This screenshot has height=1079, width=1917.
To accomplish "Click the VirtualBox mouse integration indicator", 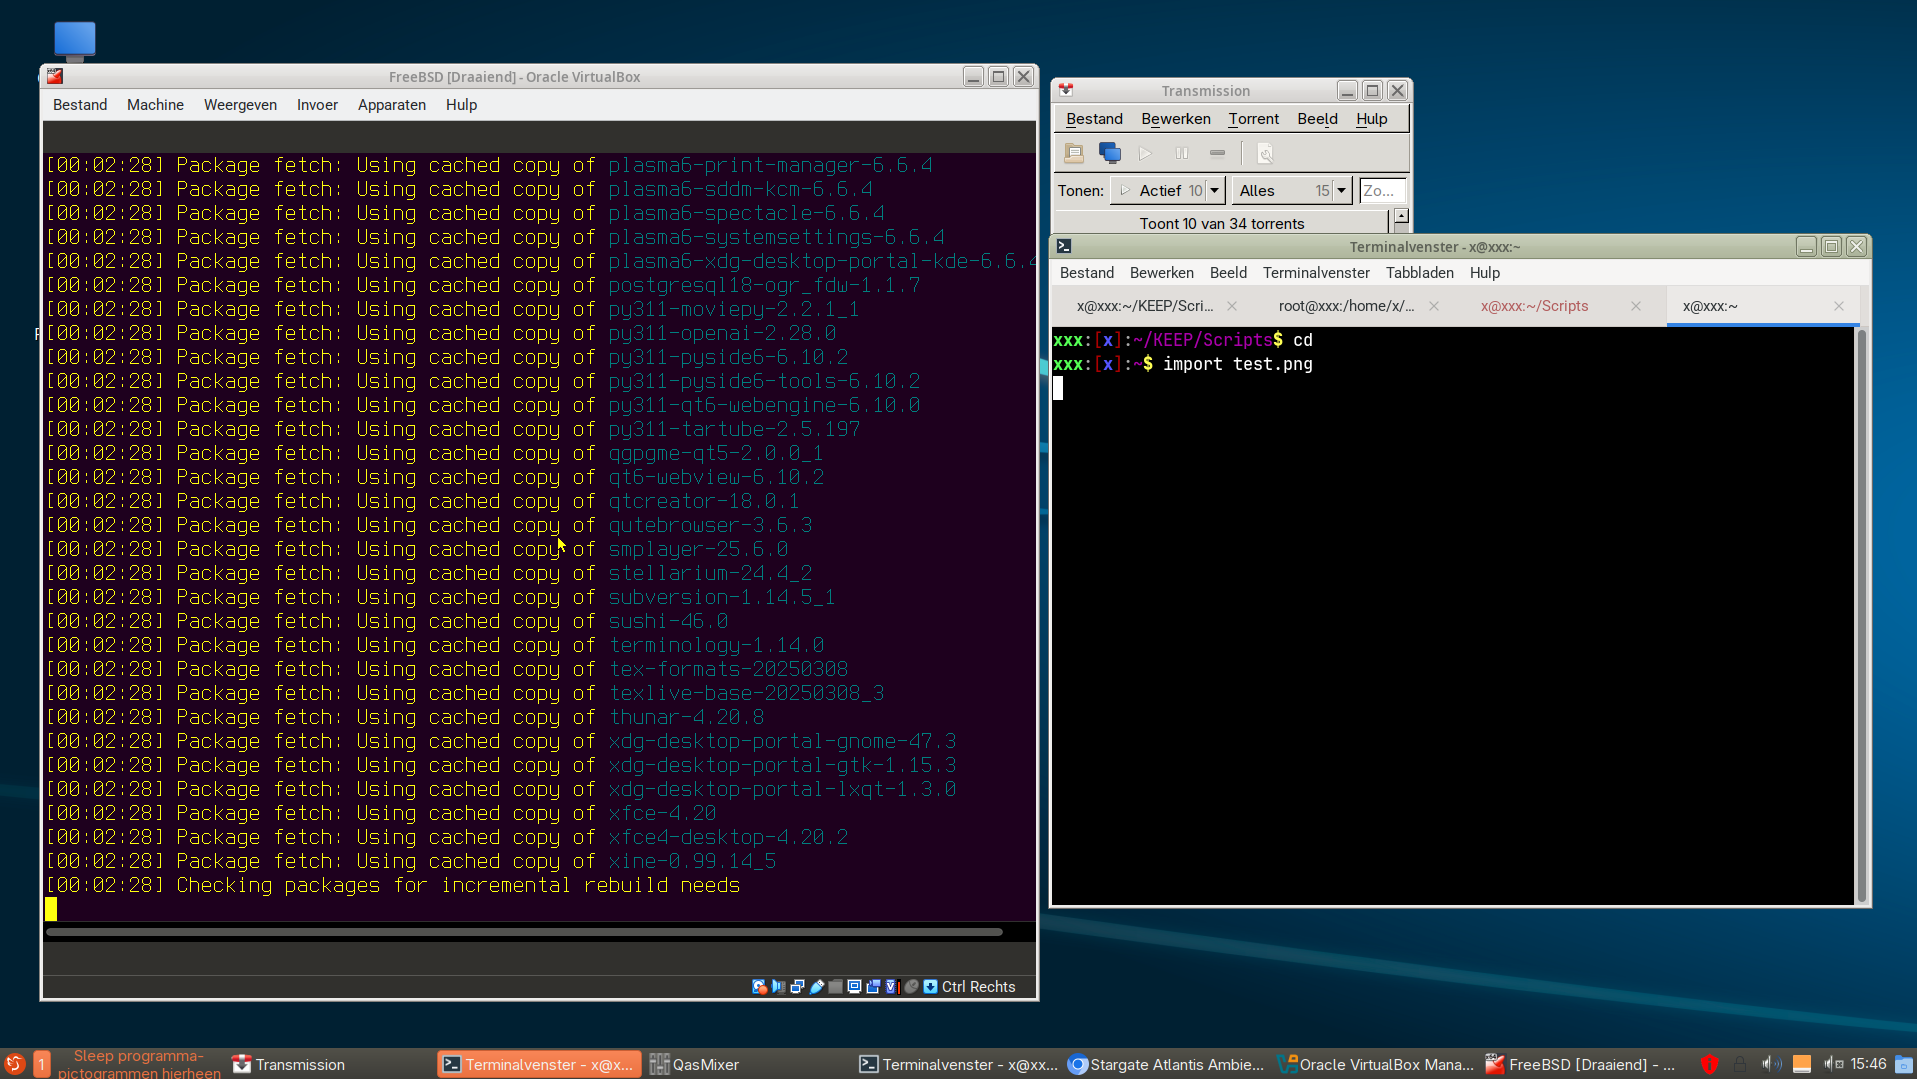I will 911,987.
